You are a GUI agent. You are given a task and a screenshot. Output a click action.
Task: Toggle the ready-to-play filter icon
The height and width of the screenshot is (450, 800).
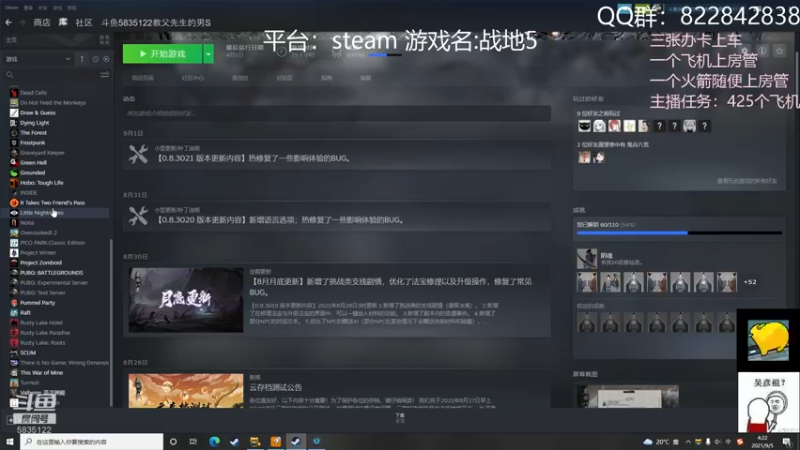coord(106,59)
